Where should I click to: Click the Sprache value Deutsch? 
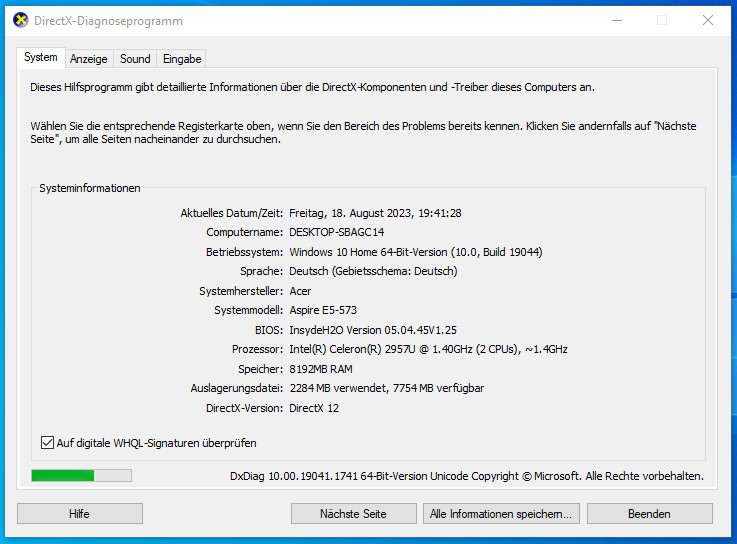point(373,271)
